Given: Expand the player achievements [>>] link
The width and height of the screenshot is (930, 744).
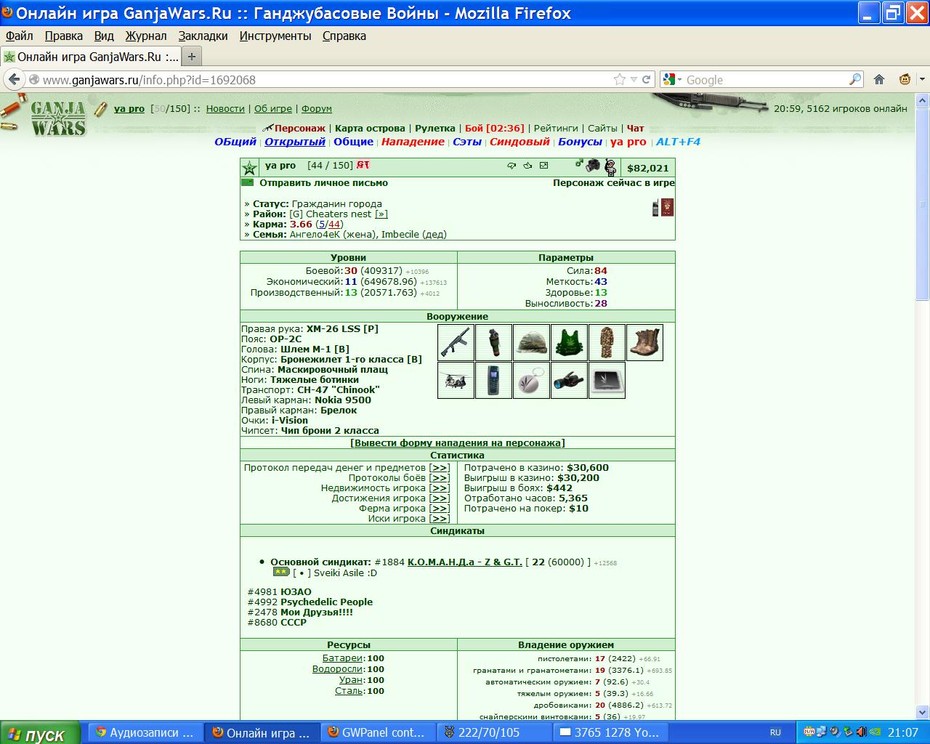Looking at the screenshot, I should click(439, 498).
